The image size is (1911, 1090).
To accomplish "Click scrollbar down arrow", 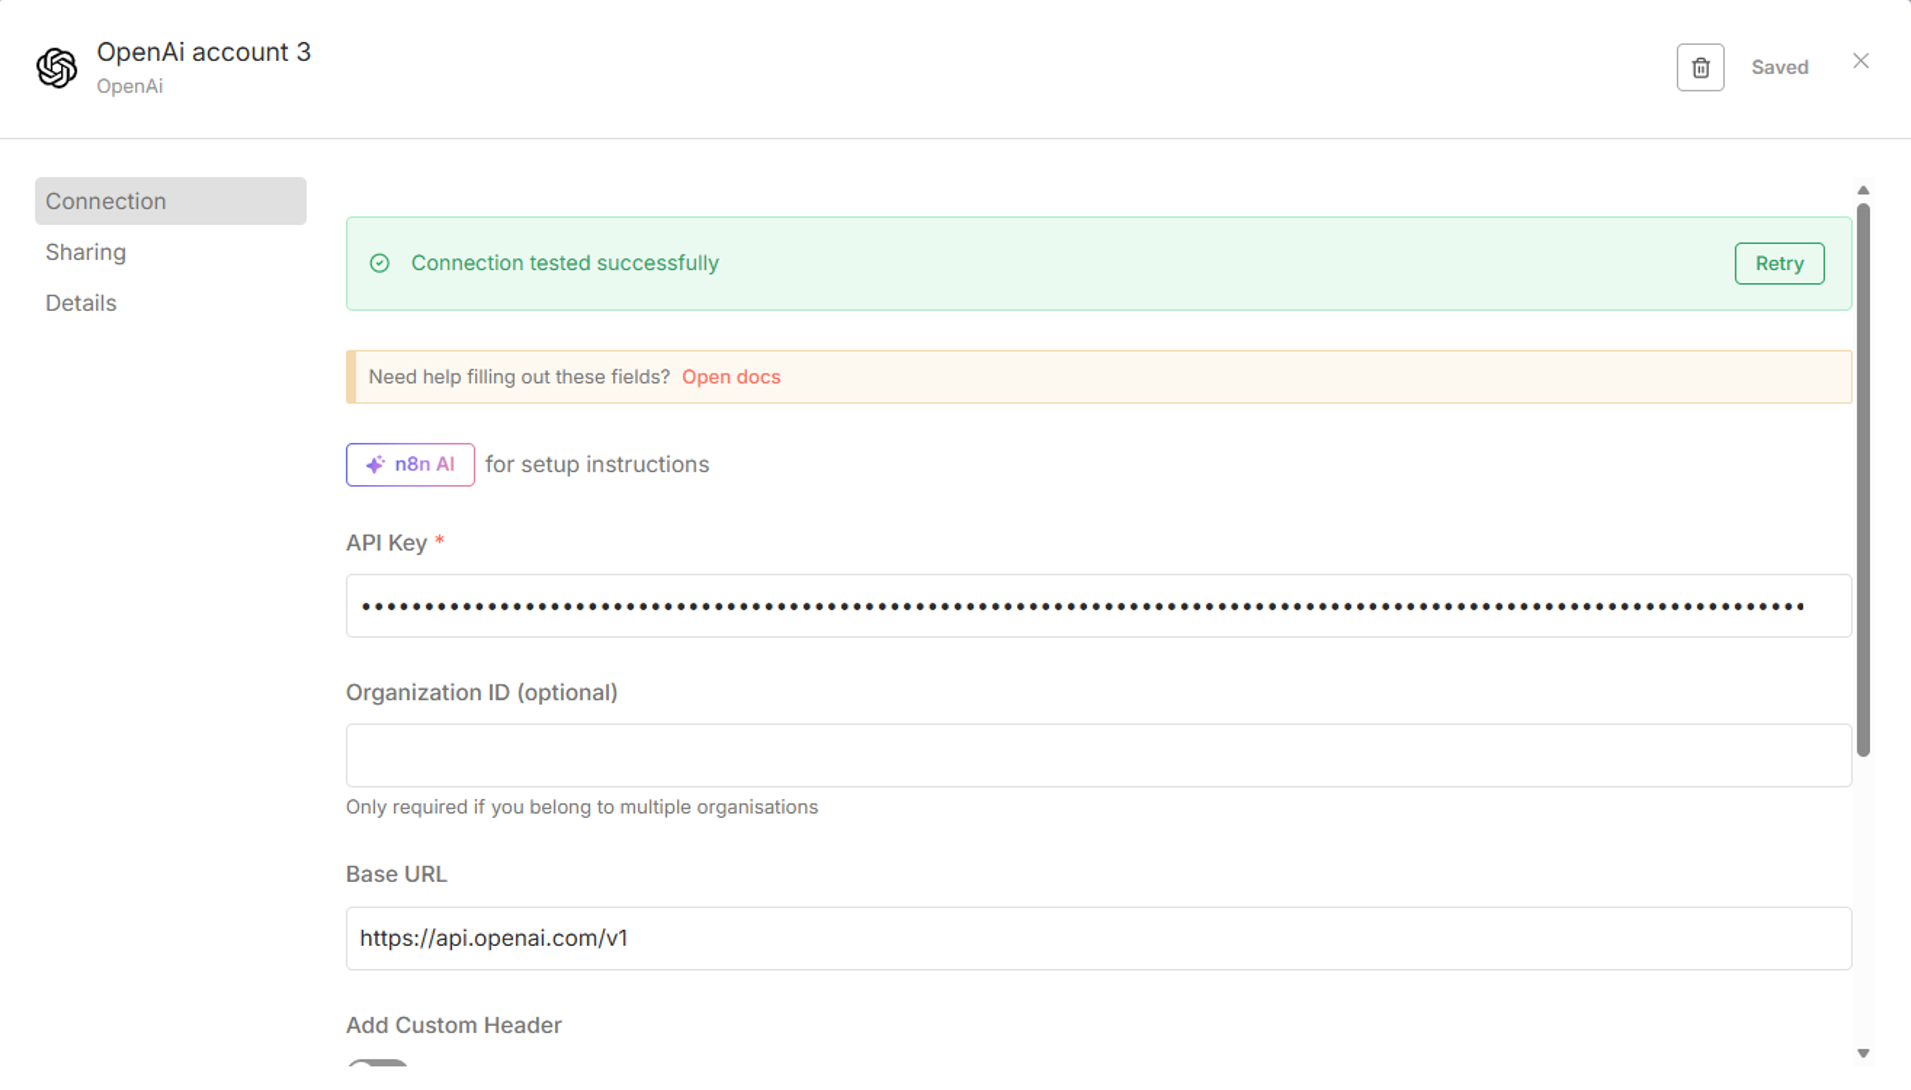I will [x=1863, y=1053].
